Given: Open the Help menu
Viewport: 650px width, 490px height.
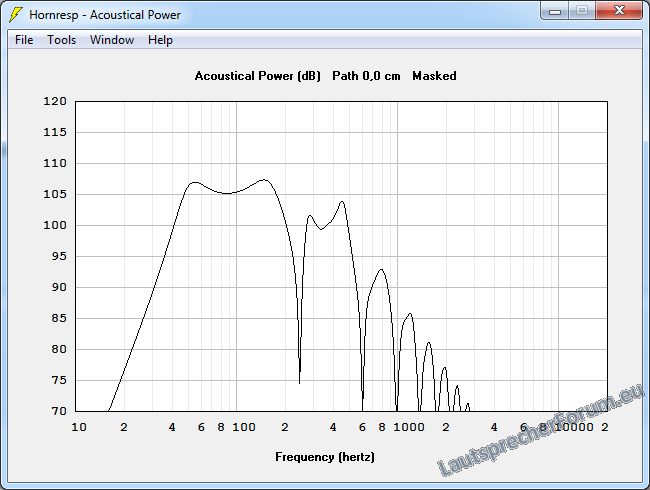Looking at the screenshot, I should click(x=160, y=40).
